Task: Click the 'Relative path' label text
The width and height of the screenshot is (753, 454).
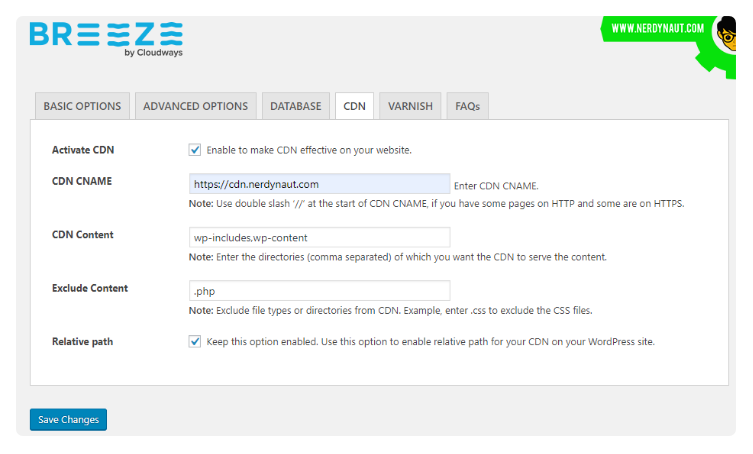Action: tap(83, 342)
